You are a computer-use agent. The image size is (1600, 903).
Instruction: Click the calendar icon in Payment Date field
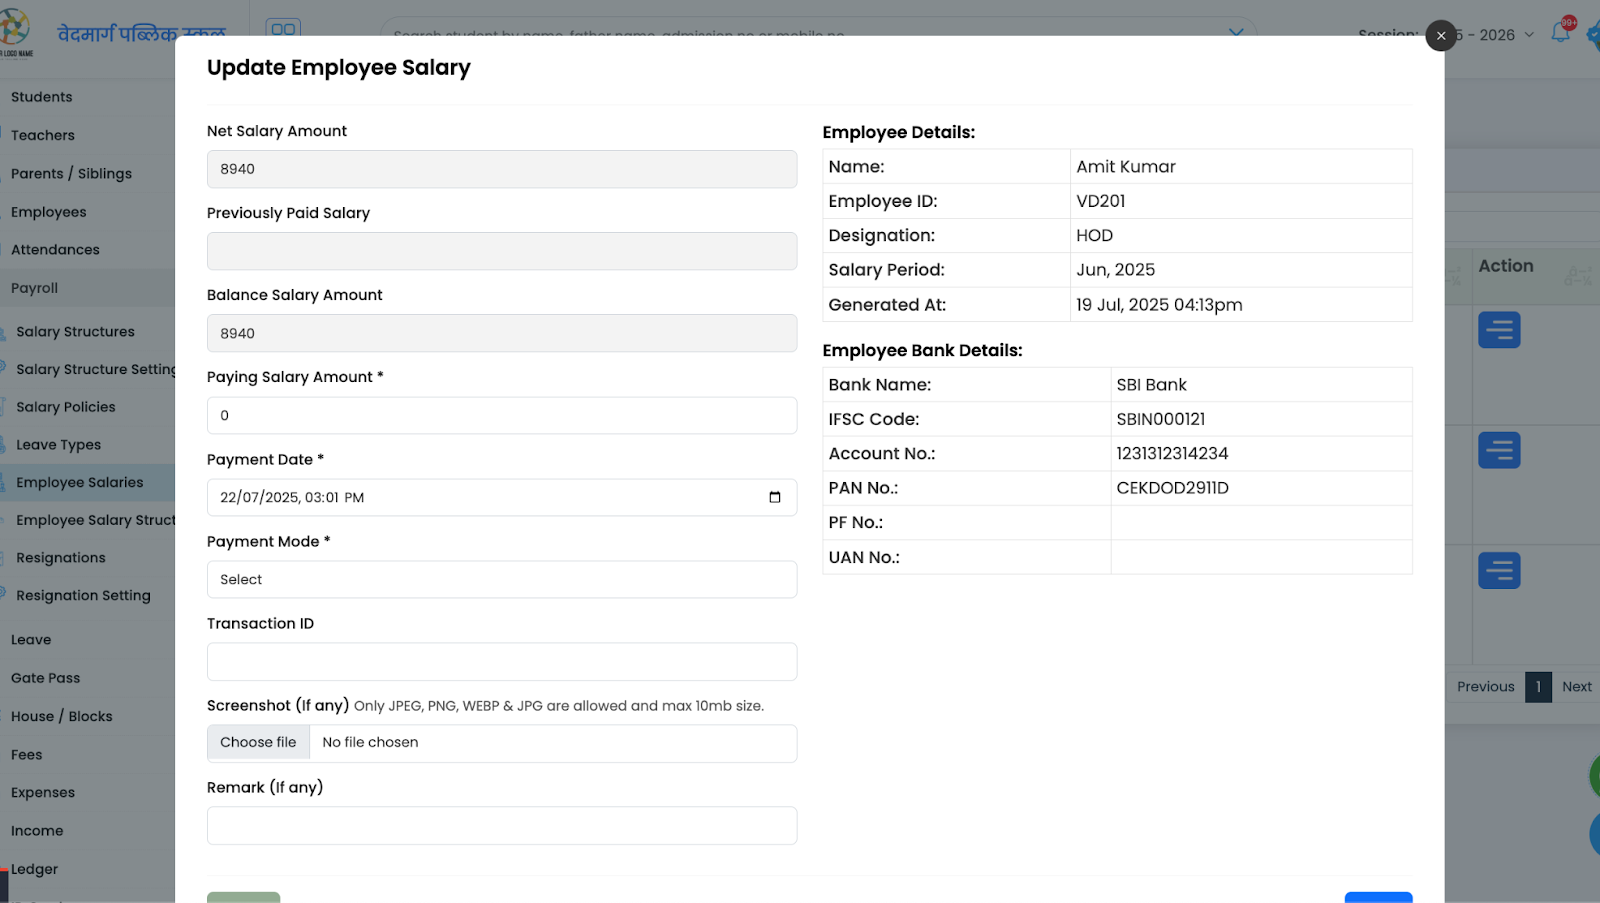(x=776, y=497)
